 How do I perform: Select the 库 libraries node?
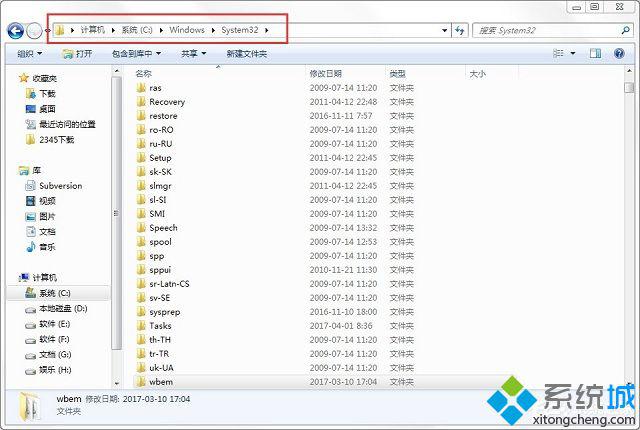click(30, 170)
